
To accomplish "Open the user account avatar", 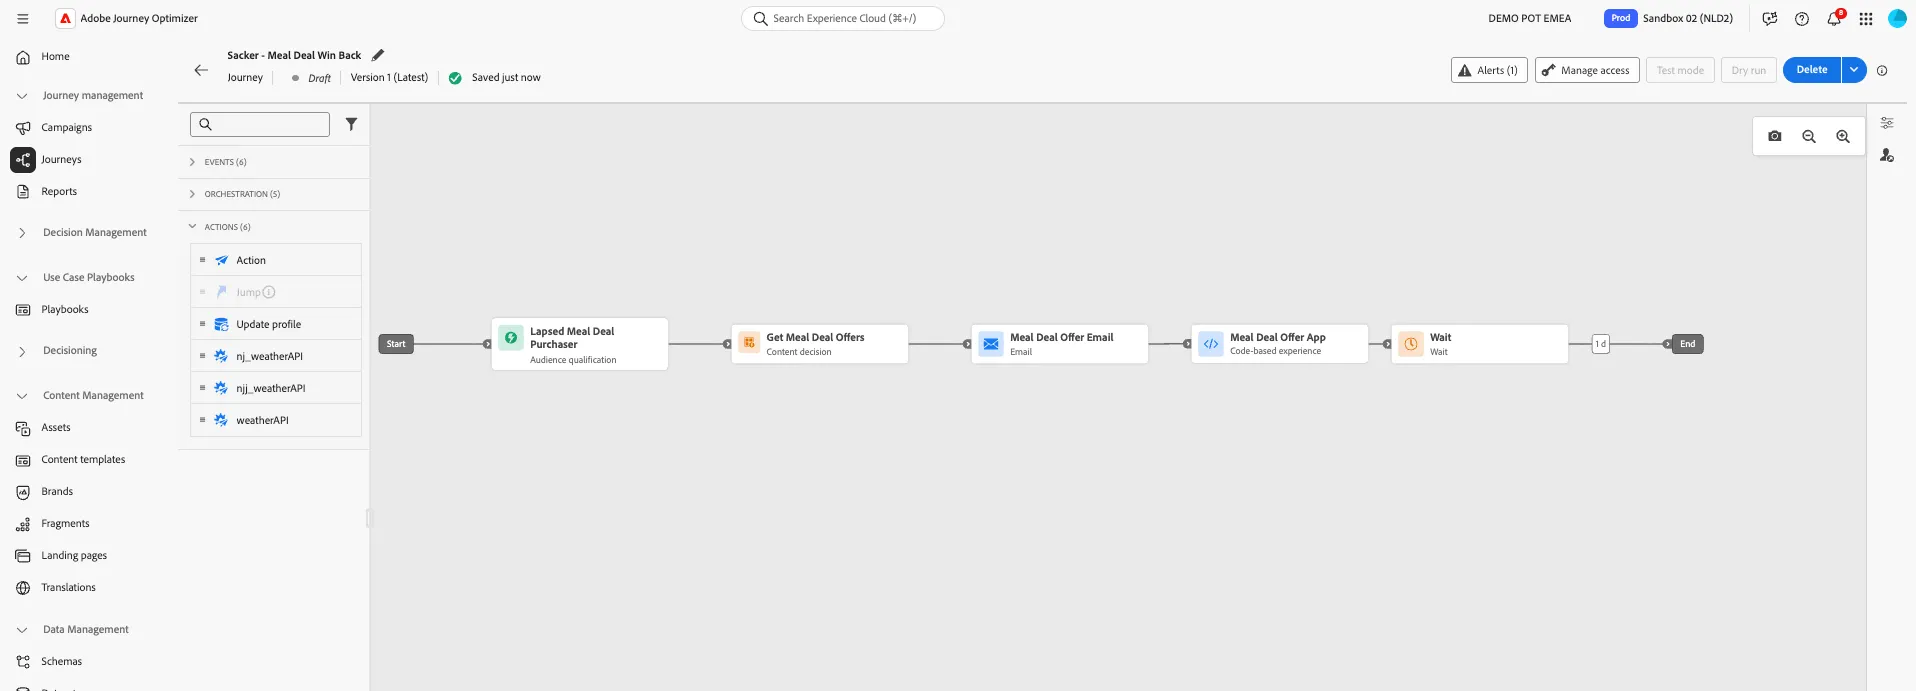I will tap(1897, 18).
